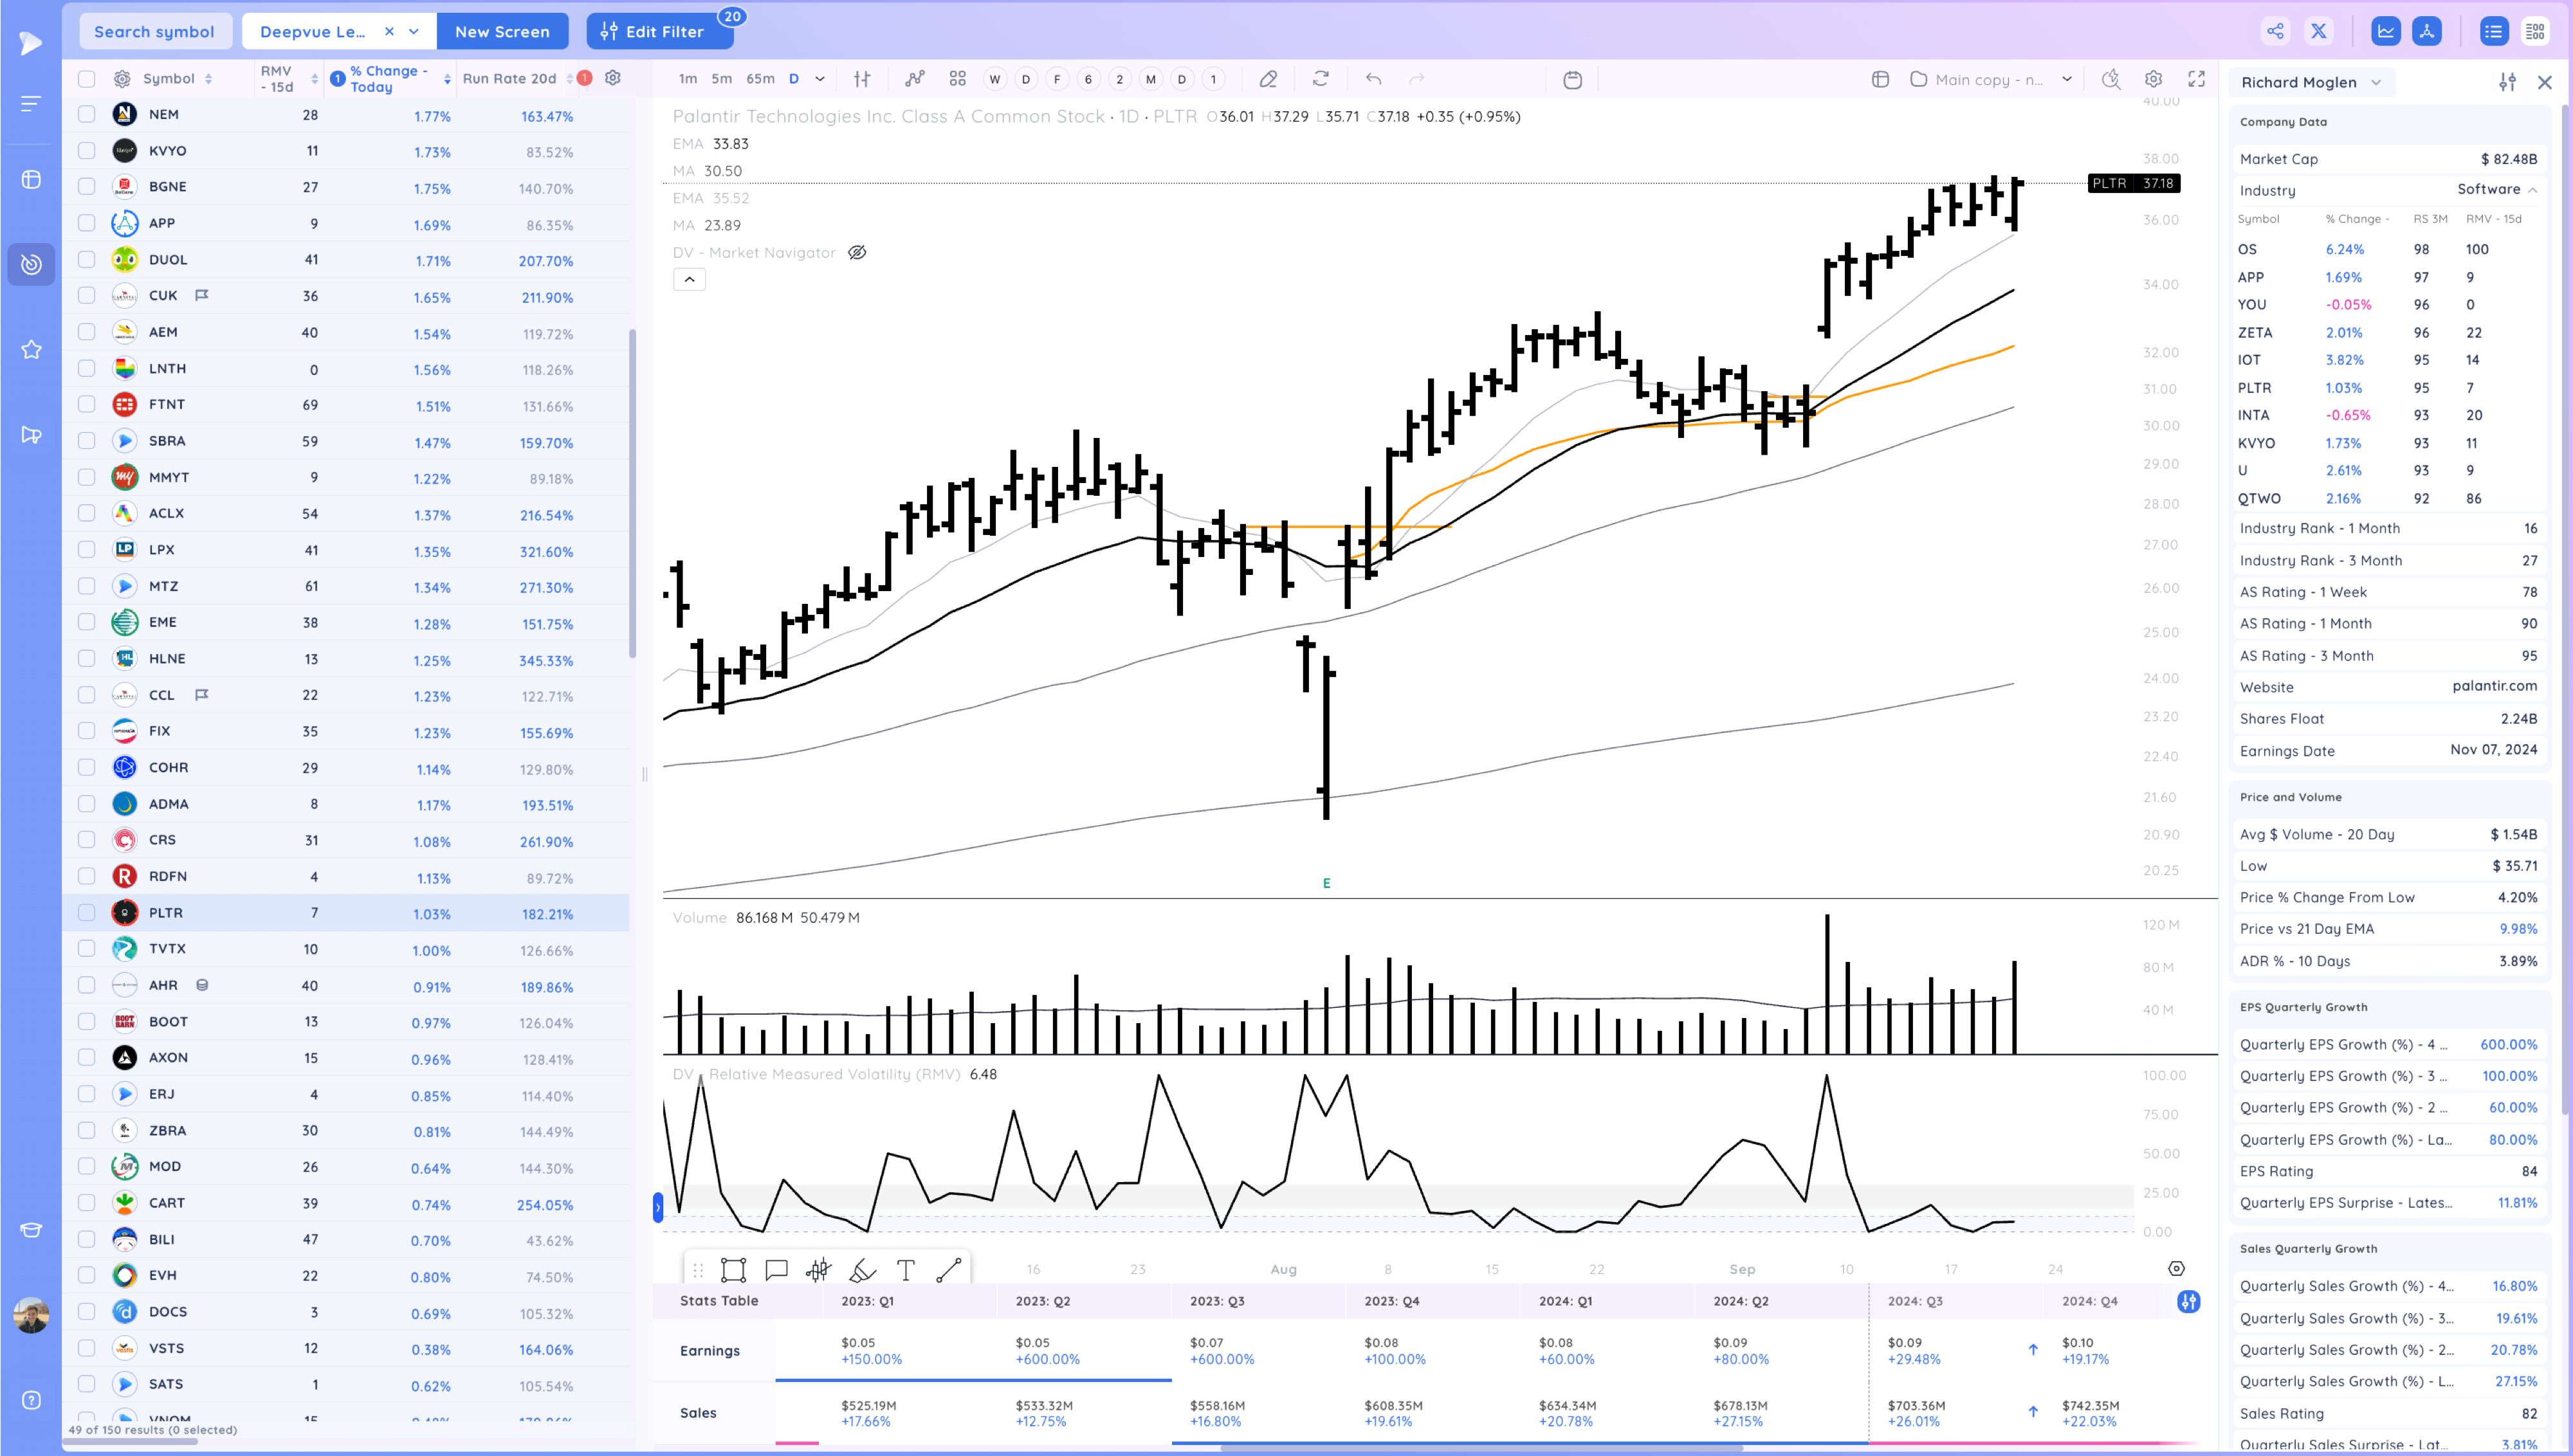Open the chart settings gear icon
2573x1456 pixels.
tap(2153, 79)
